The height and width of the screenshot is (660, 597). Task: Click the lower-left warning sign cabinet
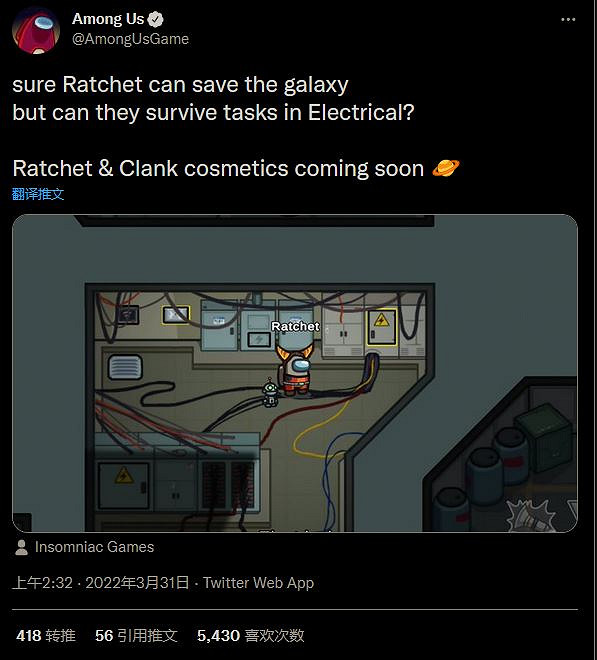[x=124, y=485]
